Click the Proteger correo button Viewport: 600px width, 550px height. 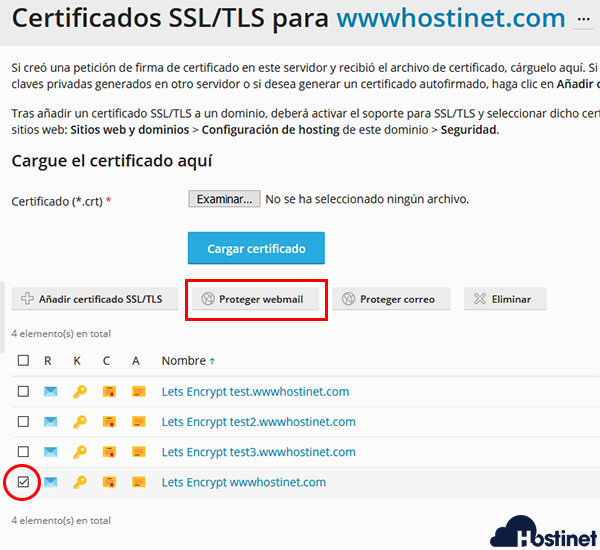(x=391, y=299)
